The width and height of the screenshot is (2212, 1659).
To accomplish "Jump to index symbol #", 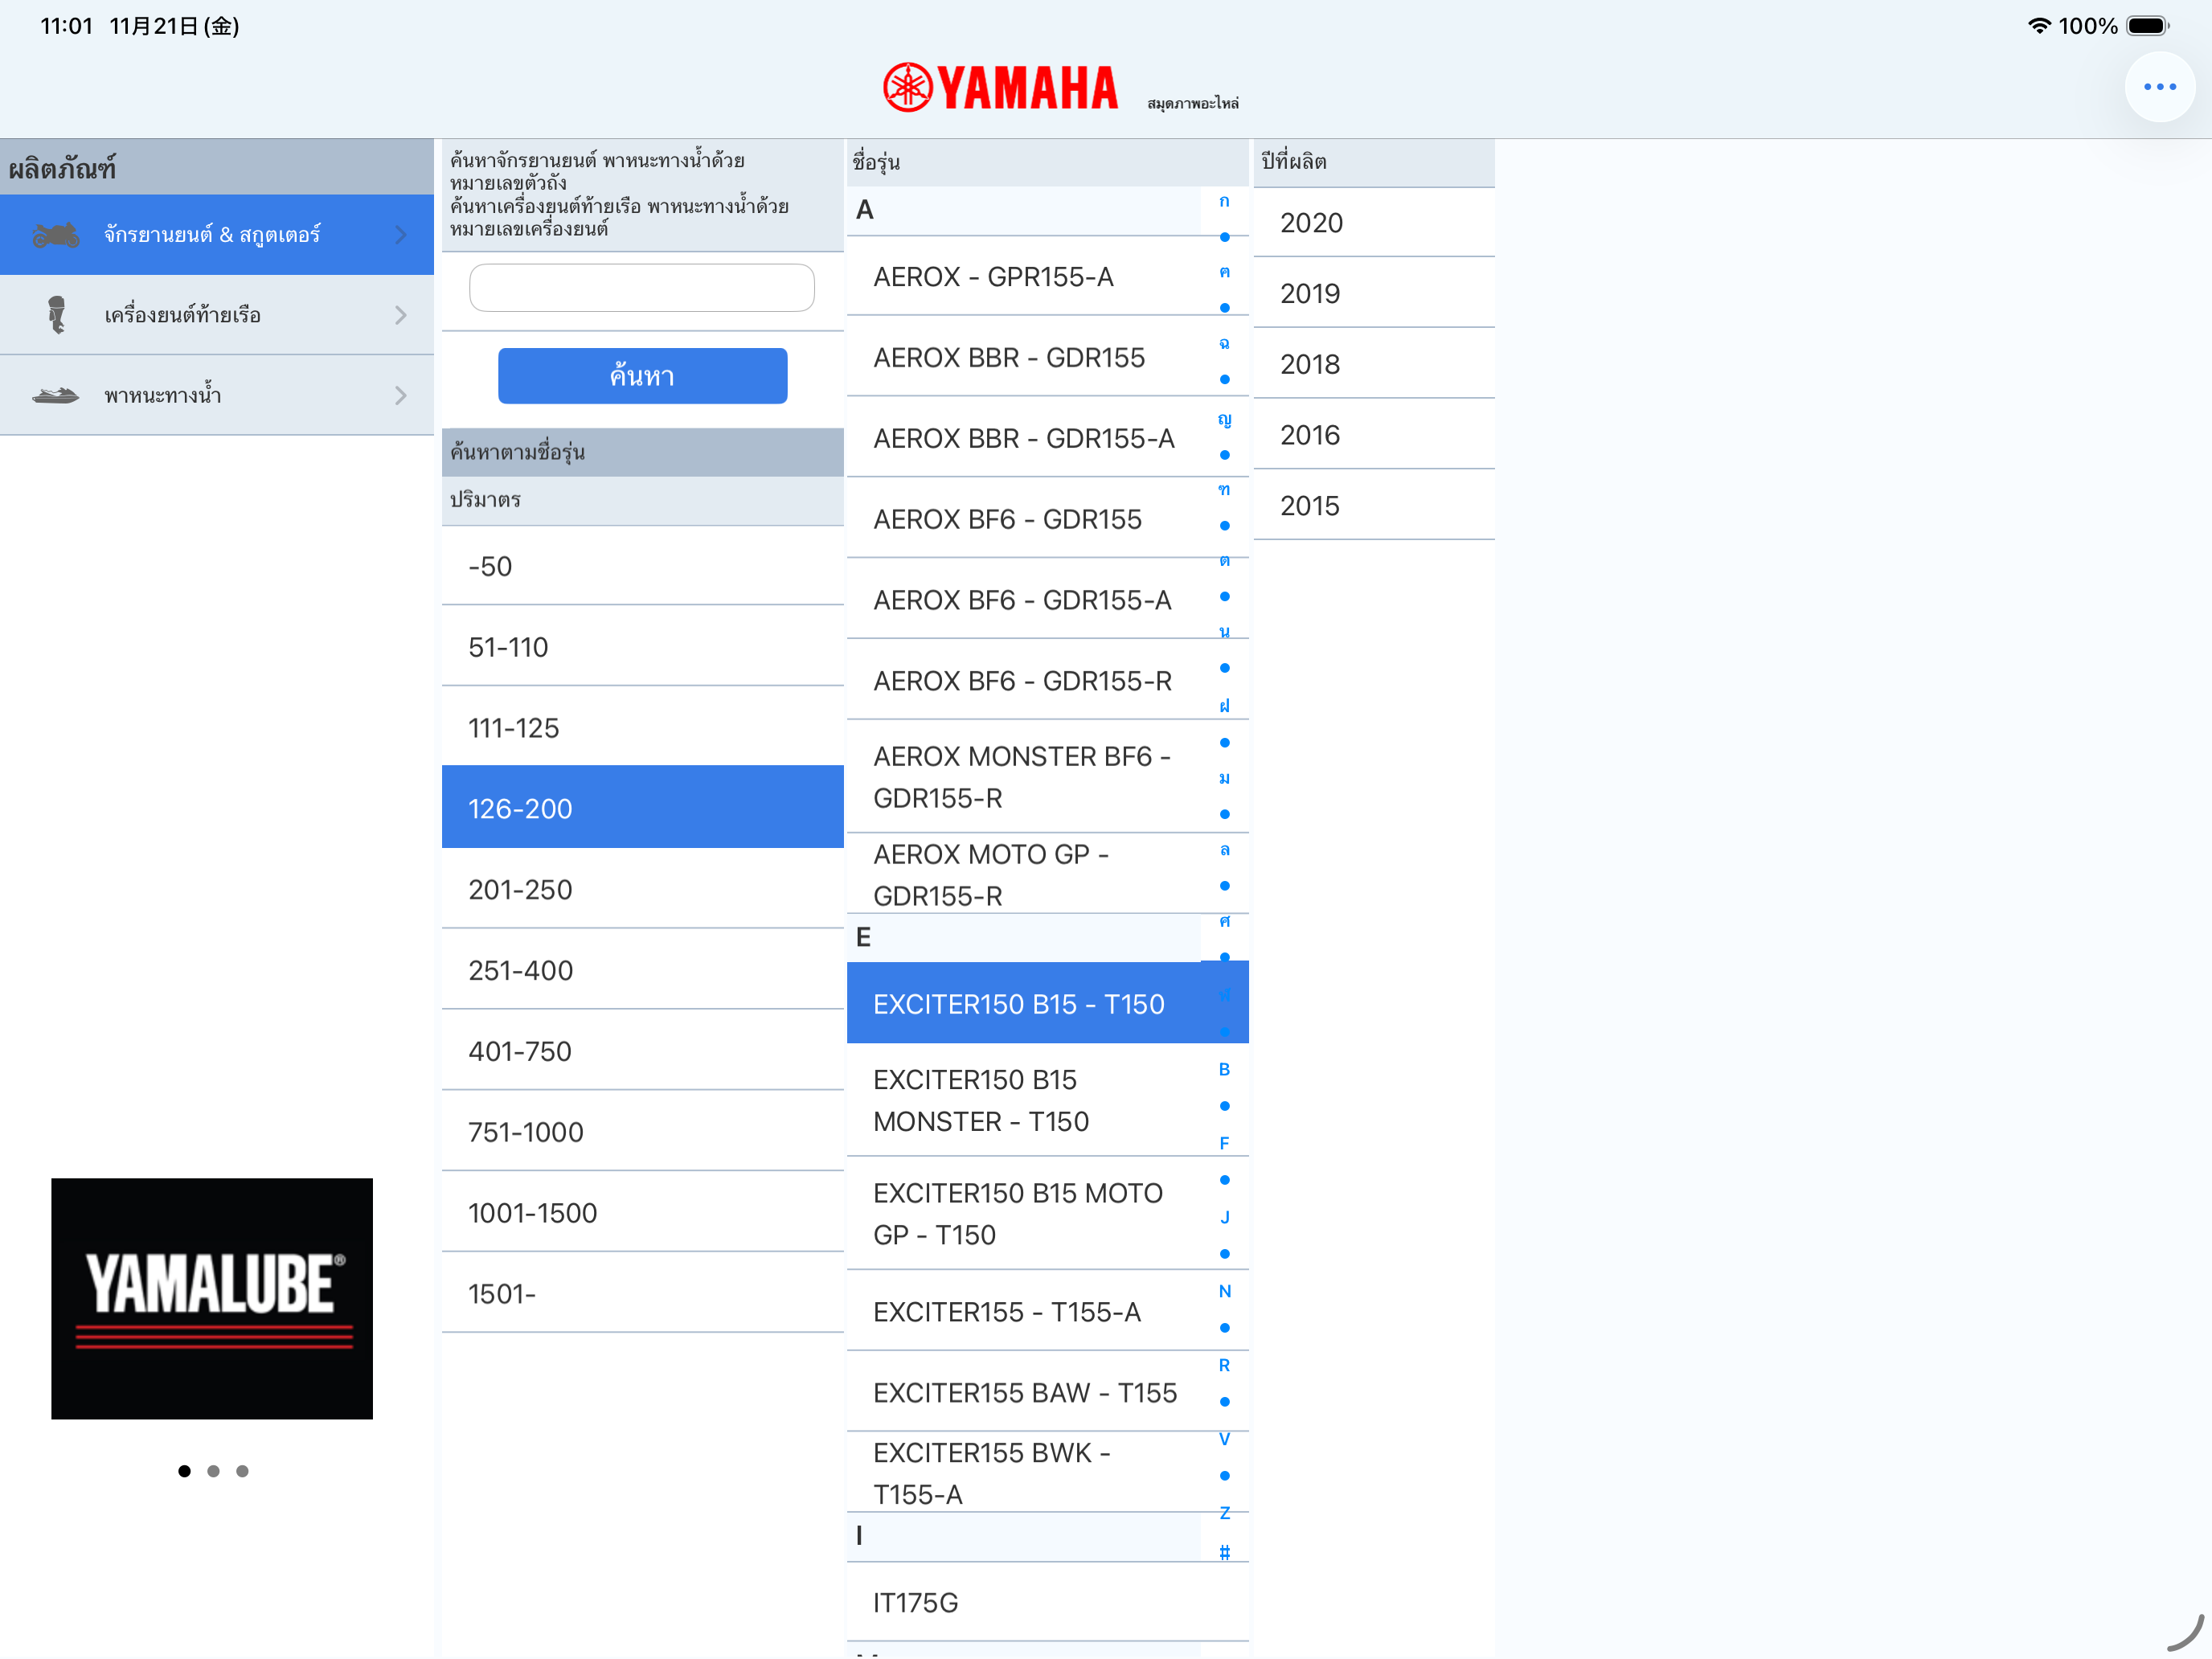I will click(x=1224, y=1552).
